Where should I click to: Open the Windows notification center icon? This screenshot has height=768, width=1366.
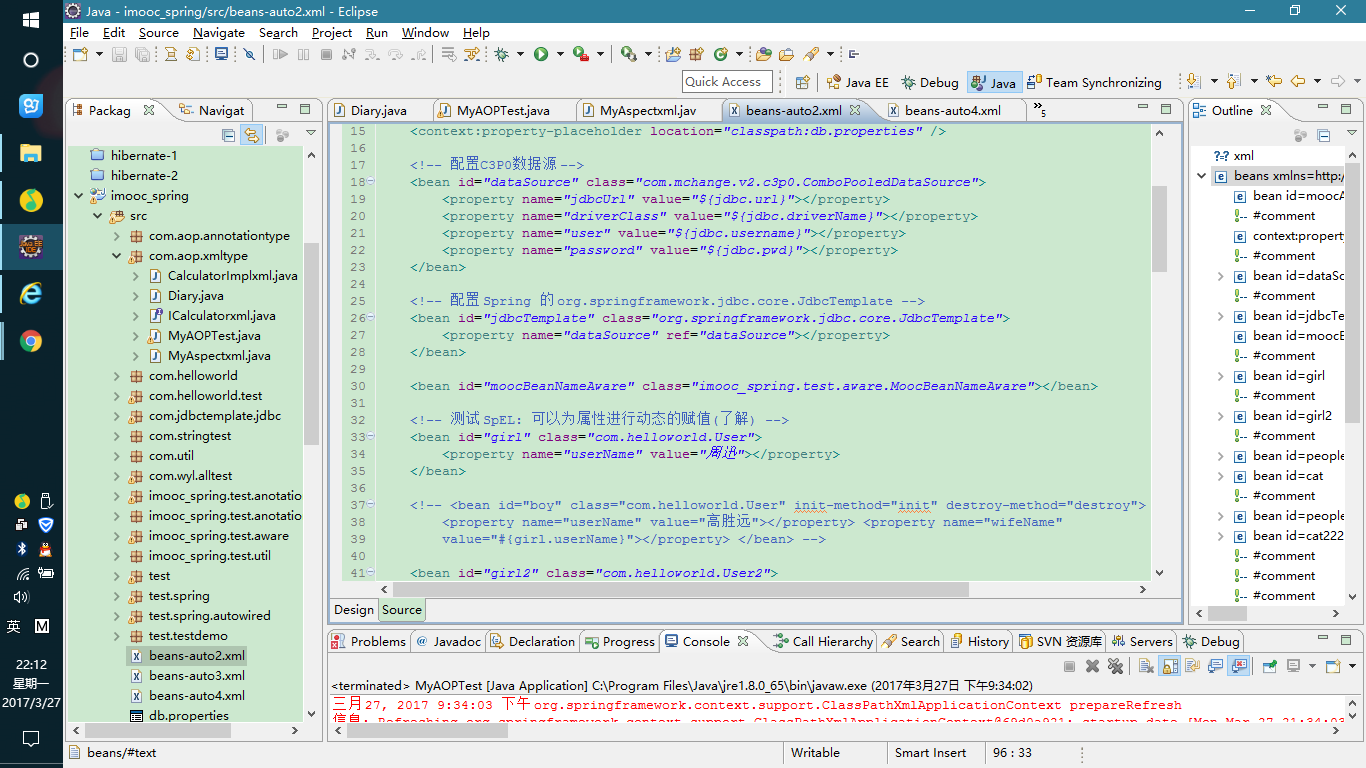click(31, 739)
